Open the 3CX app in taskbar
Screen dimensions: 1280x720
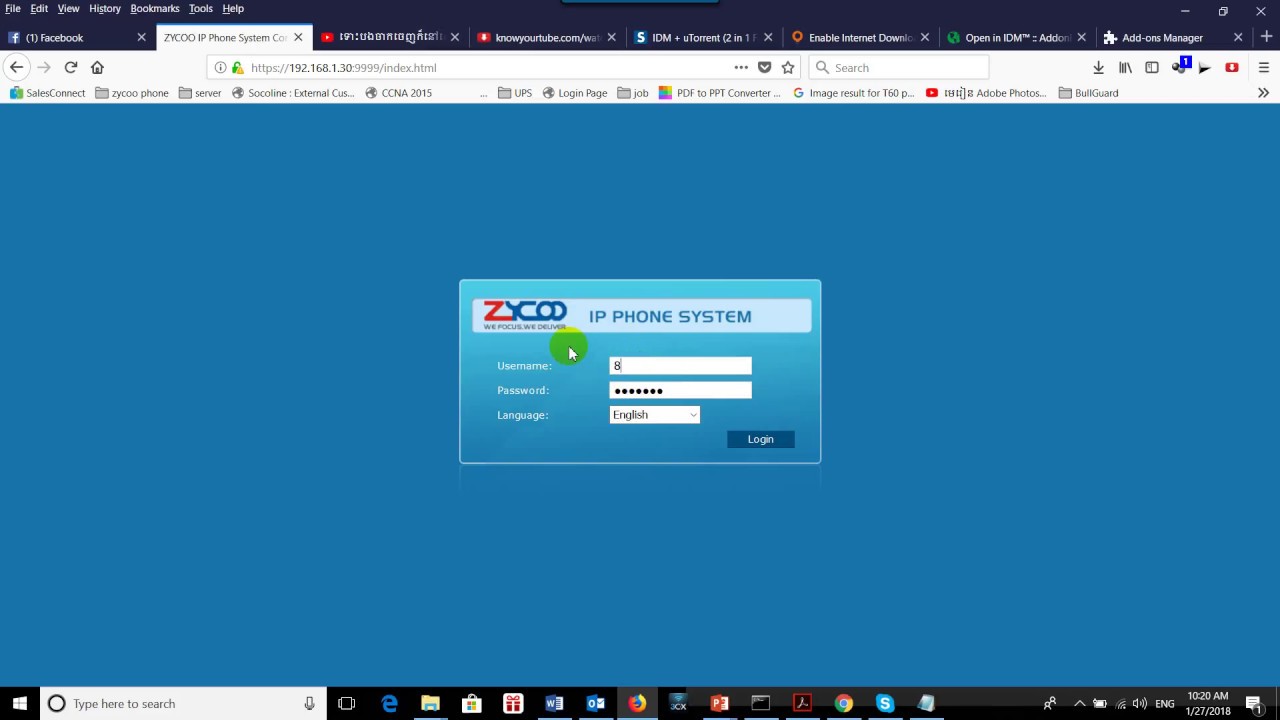coord(678,703)
